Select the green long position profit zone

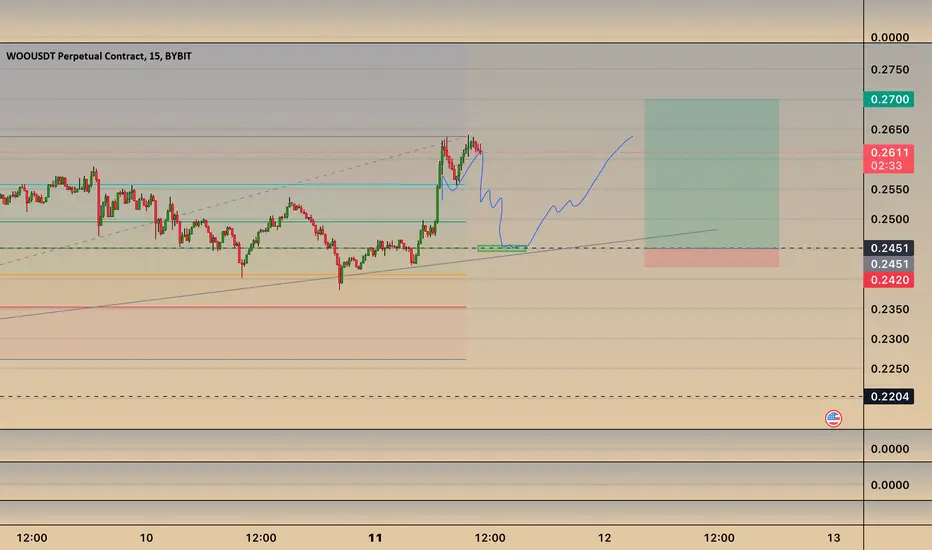pyautogui.click(x=711, y=174)
